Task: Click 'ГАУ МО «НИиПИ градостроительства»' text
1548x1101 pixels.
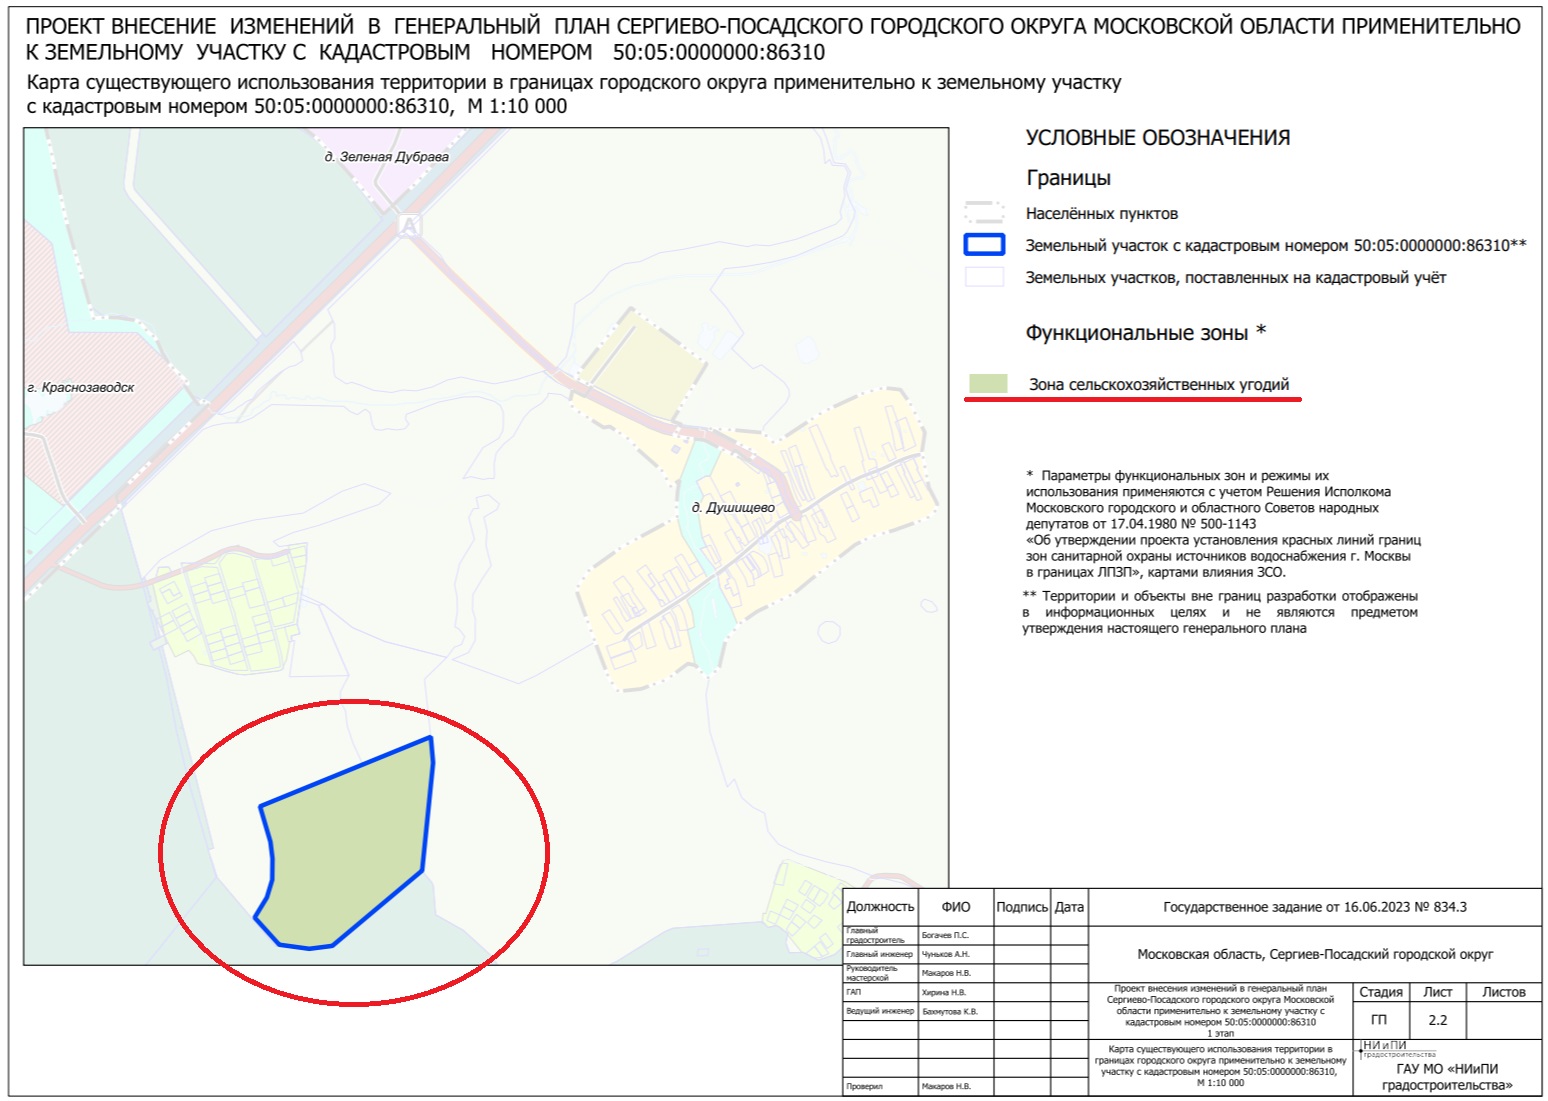Action: [1447, 1077]
